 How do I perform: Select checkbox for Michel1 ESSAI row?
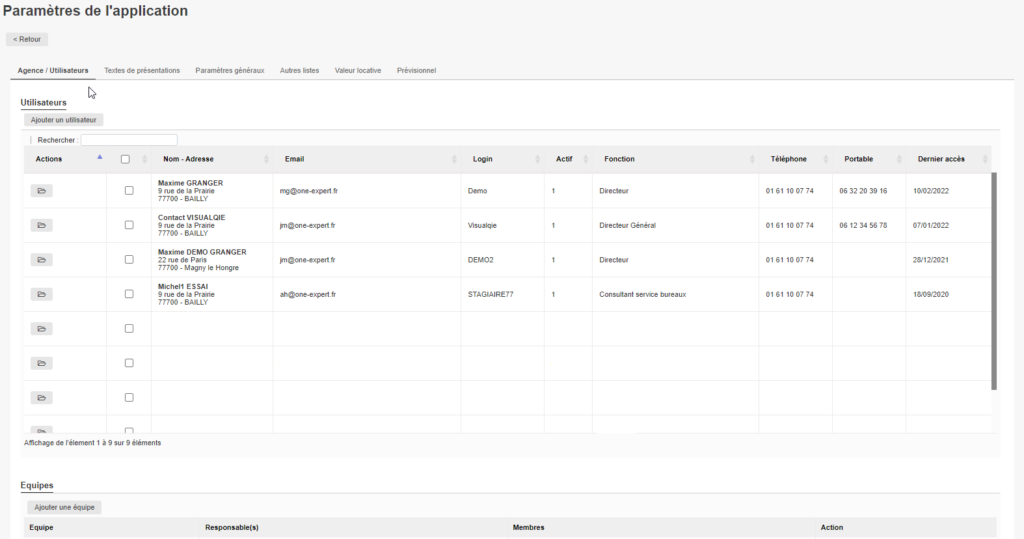click(x=129, y=294)
